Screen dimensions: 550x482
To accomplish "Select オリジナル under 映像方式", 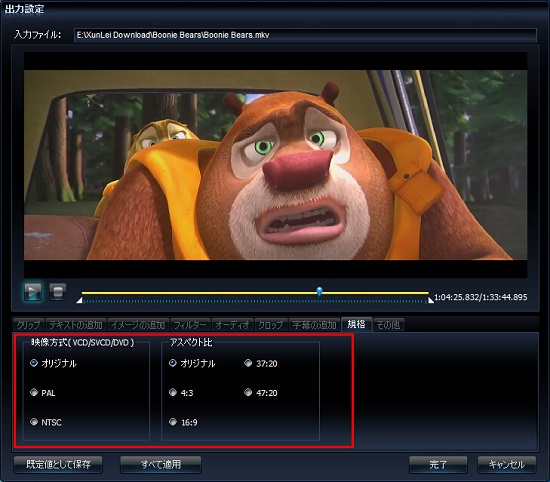I will tap(53, 363).
